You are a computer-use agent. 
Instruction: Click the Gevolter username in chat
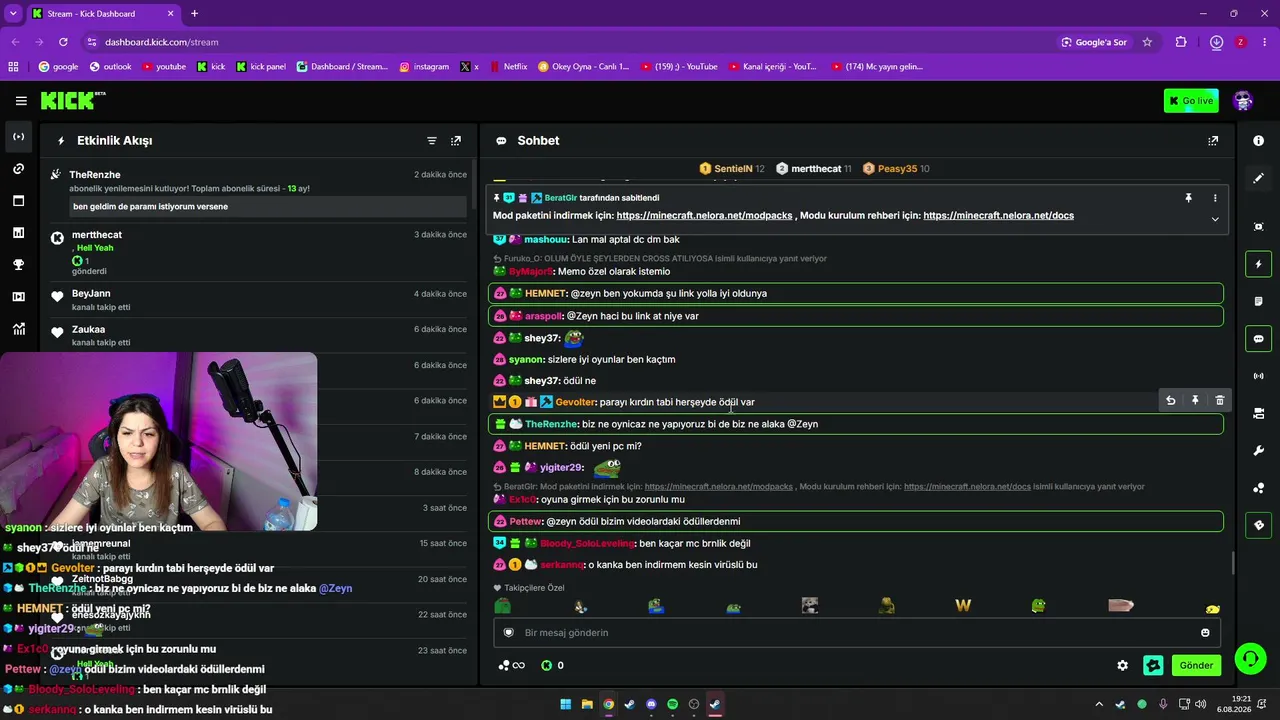[575, 402]
